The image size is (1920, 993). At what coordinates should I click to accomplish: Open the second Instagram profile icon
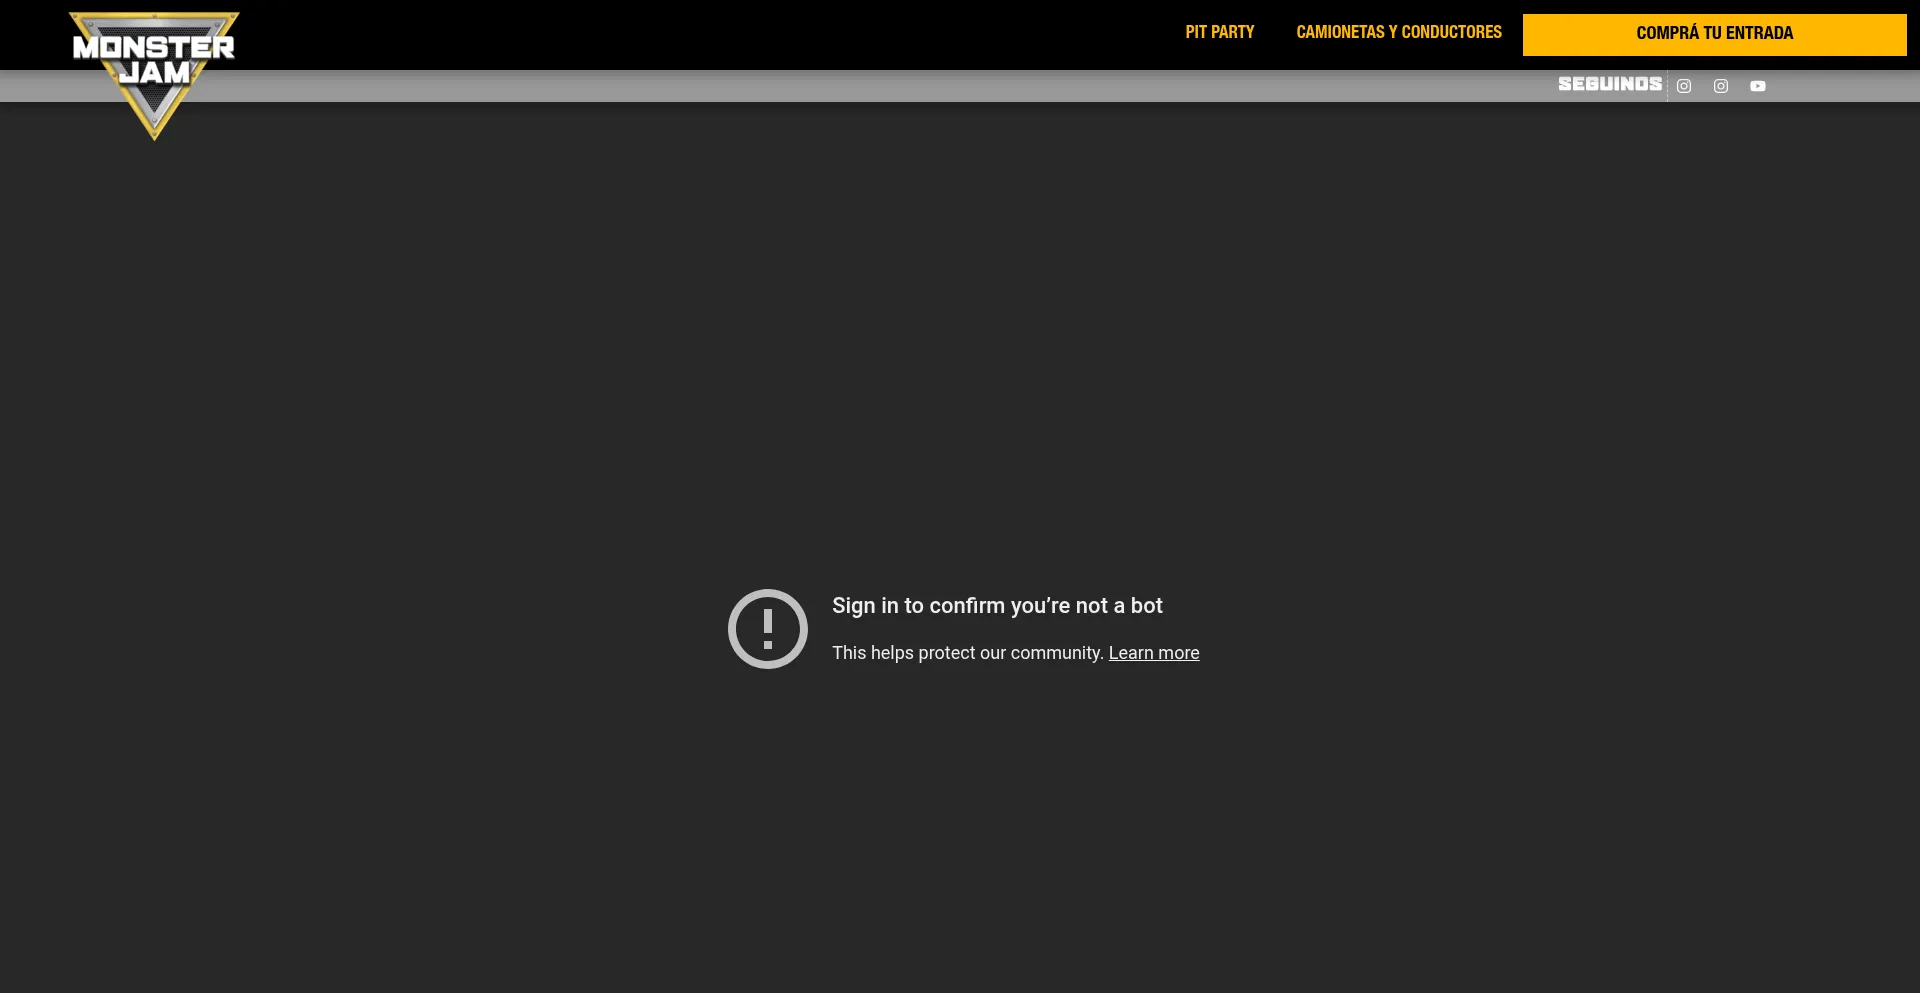pos(1721,86)
